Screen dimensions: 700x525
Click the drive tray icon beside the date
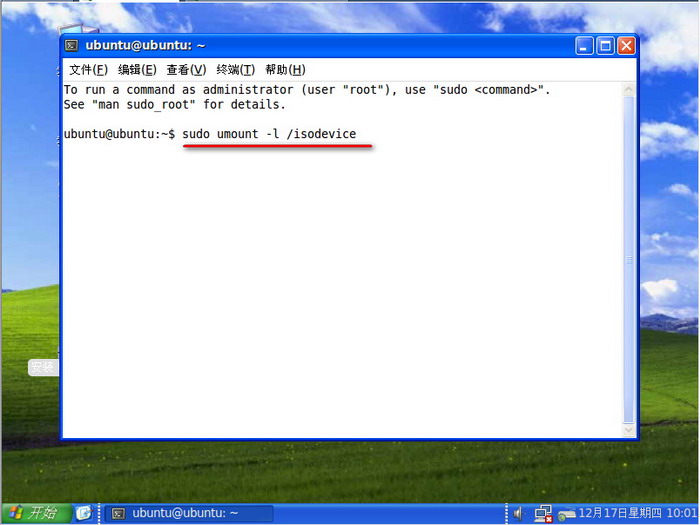[567, 515]
